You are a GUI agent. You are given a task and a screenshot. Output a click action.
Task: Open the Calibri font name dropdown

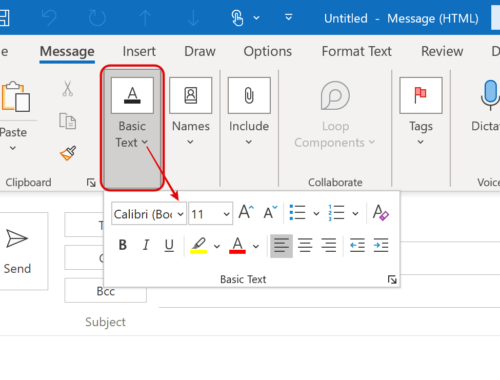181,214
